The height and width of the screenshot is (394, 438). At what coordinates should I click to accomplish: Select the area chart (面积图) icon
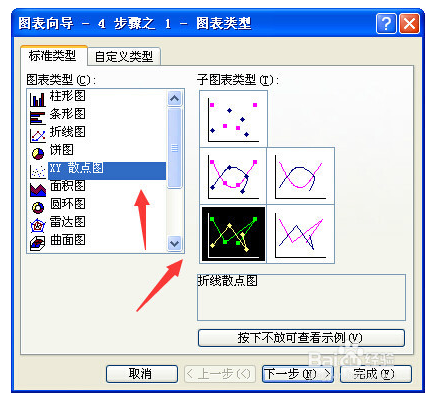tap(38, 190)
